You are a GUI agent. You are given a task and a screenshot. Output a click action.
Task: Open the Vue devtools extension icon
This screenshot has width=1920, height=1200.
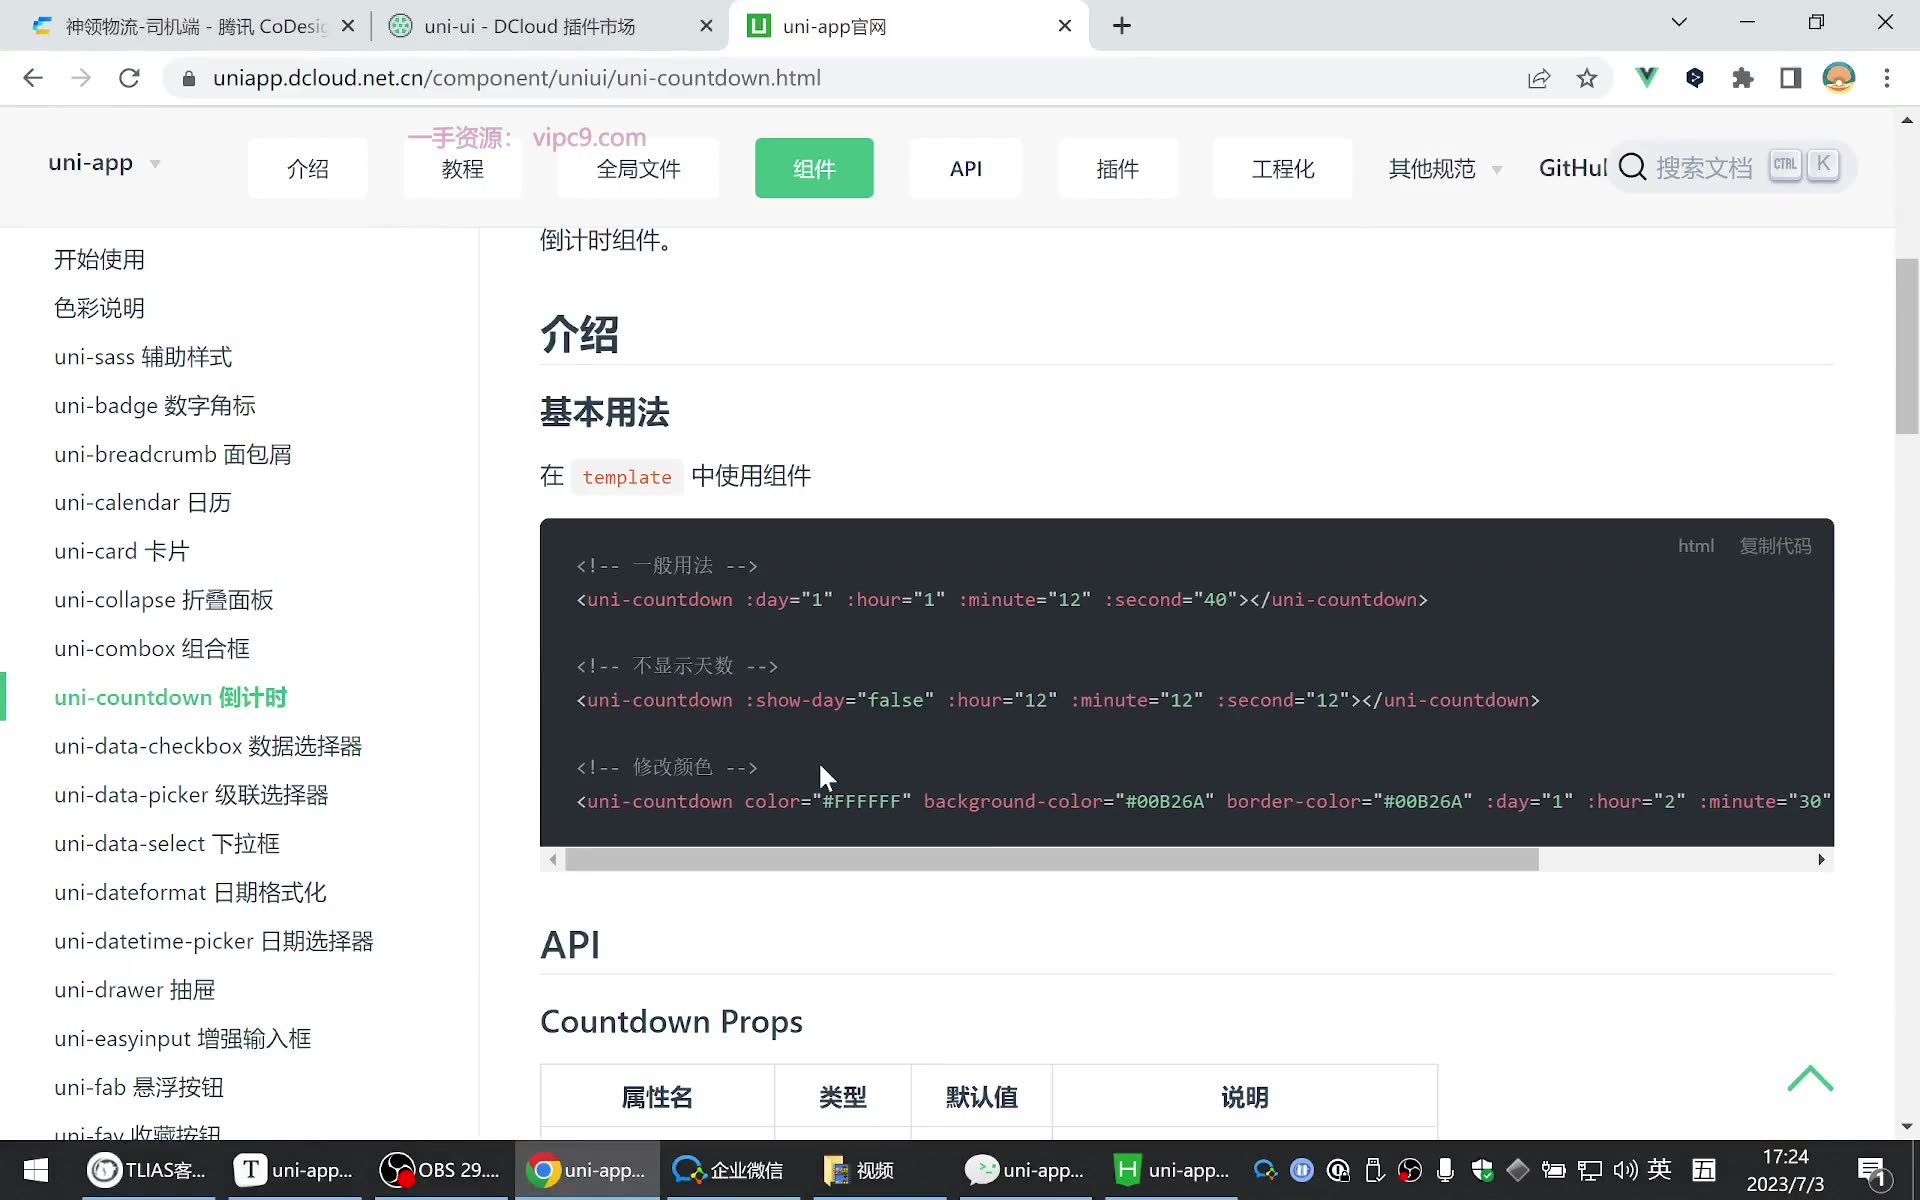[x=1646, y=78]
